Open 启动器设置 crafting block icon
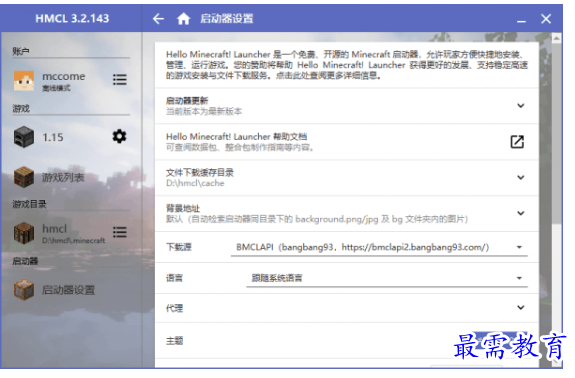This screenshot has width=575, height=378. [24, 290]
